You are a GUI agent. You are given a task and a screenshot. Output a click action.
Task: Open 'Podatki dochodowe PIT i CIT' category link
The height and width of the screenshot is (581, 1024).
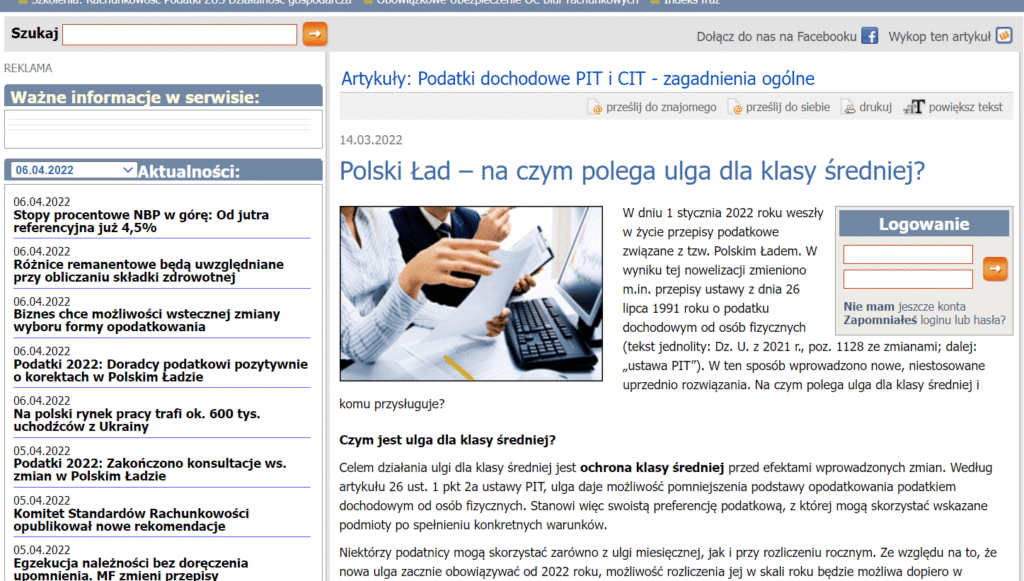pos(577,79)
